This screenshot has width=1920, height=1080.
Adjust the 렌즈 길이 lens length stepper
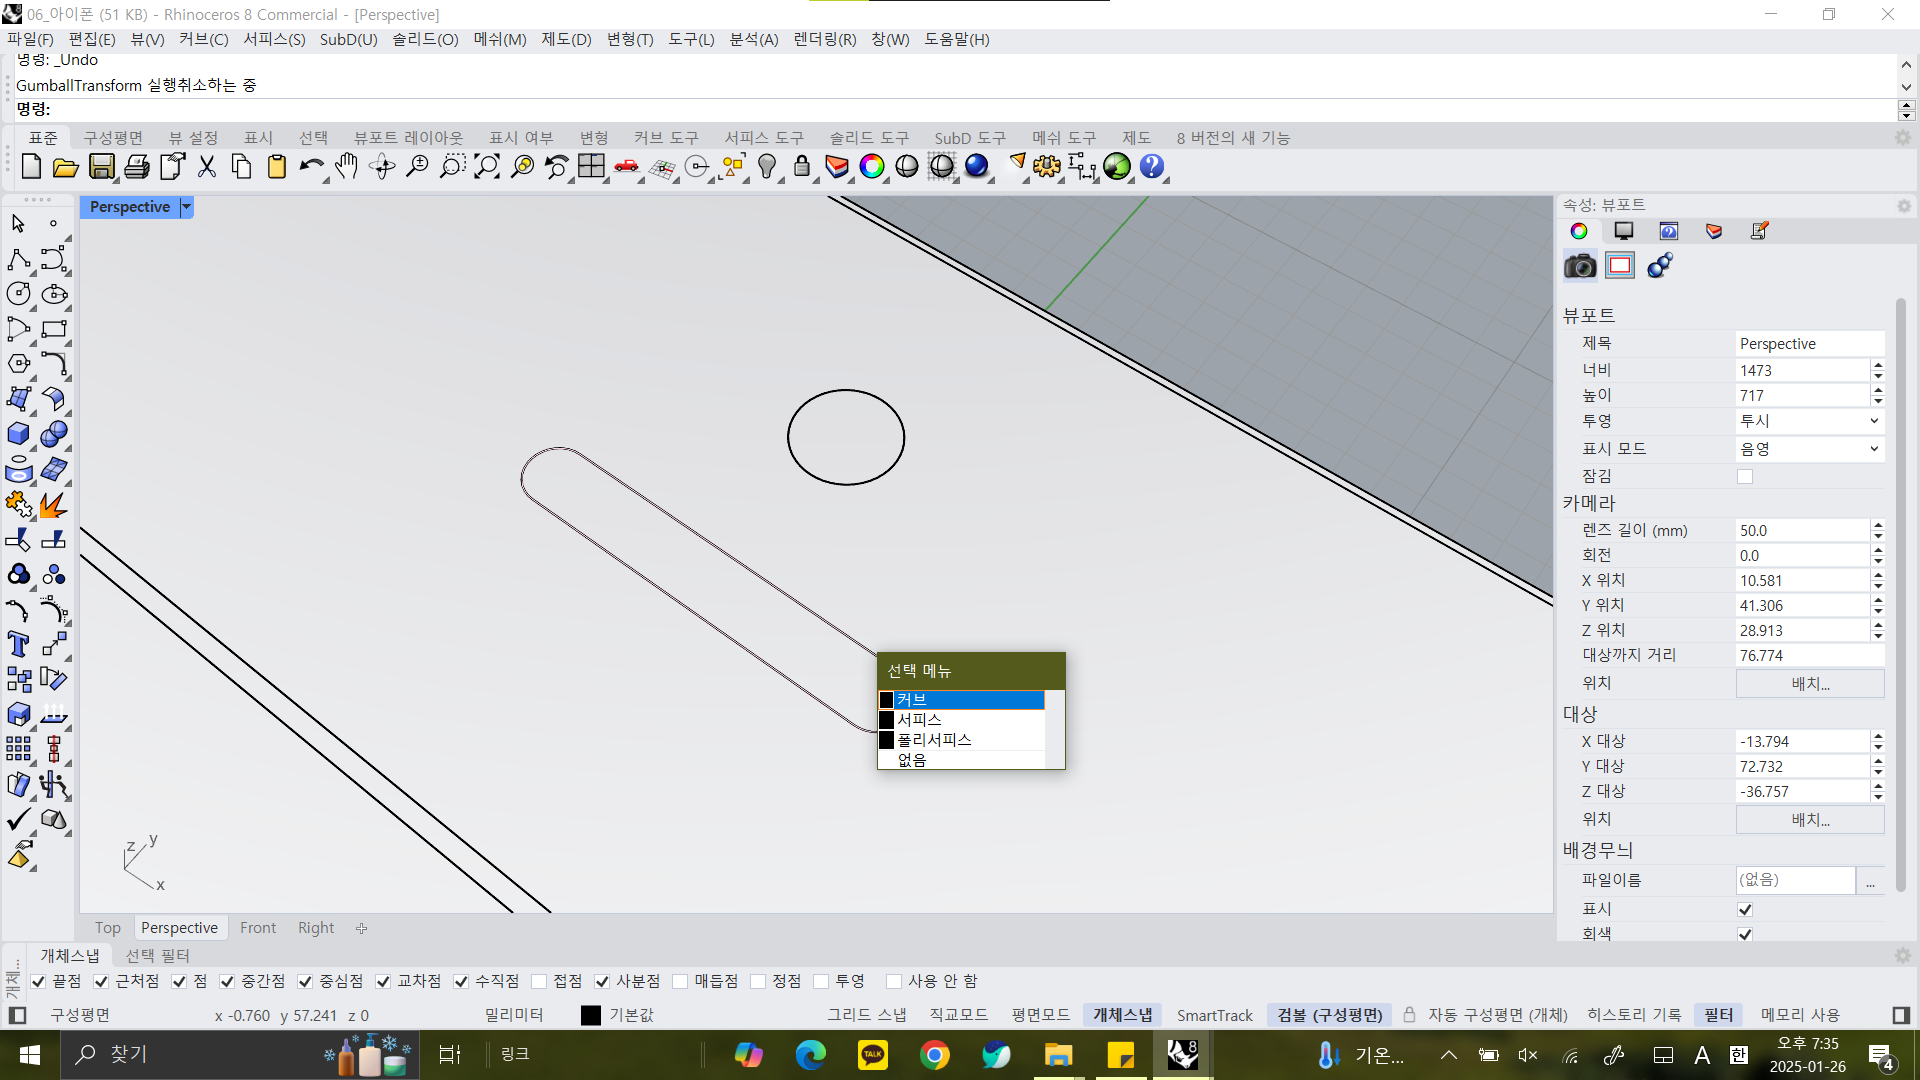click(x=1878, y=531)
